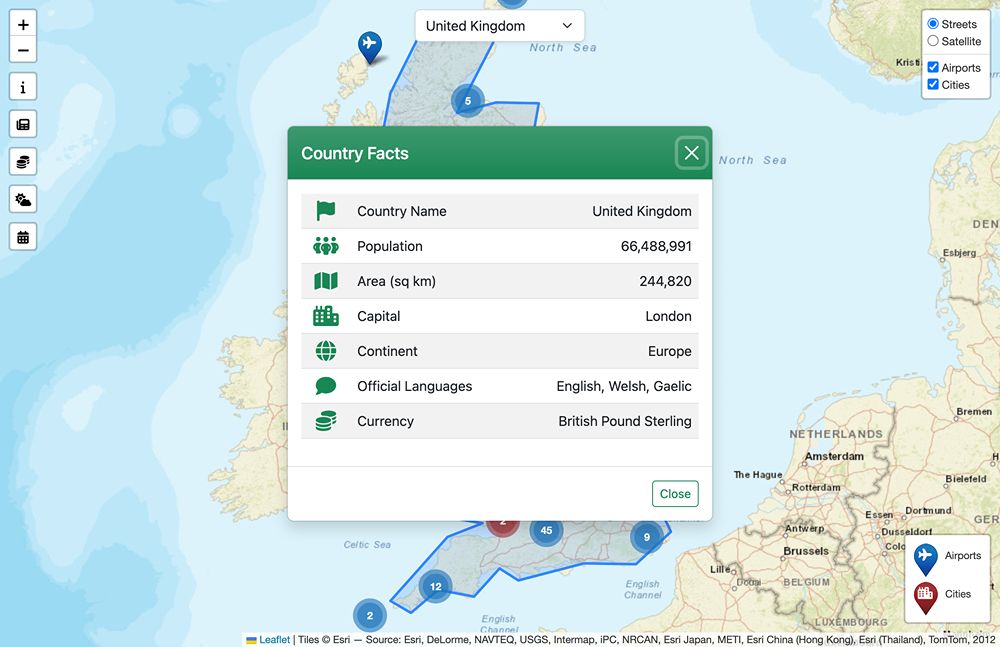Open the news newspaper icon button
Image resolution: width=1000 pixels, height=647 pixels.
(x=23, y=124)
